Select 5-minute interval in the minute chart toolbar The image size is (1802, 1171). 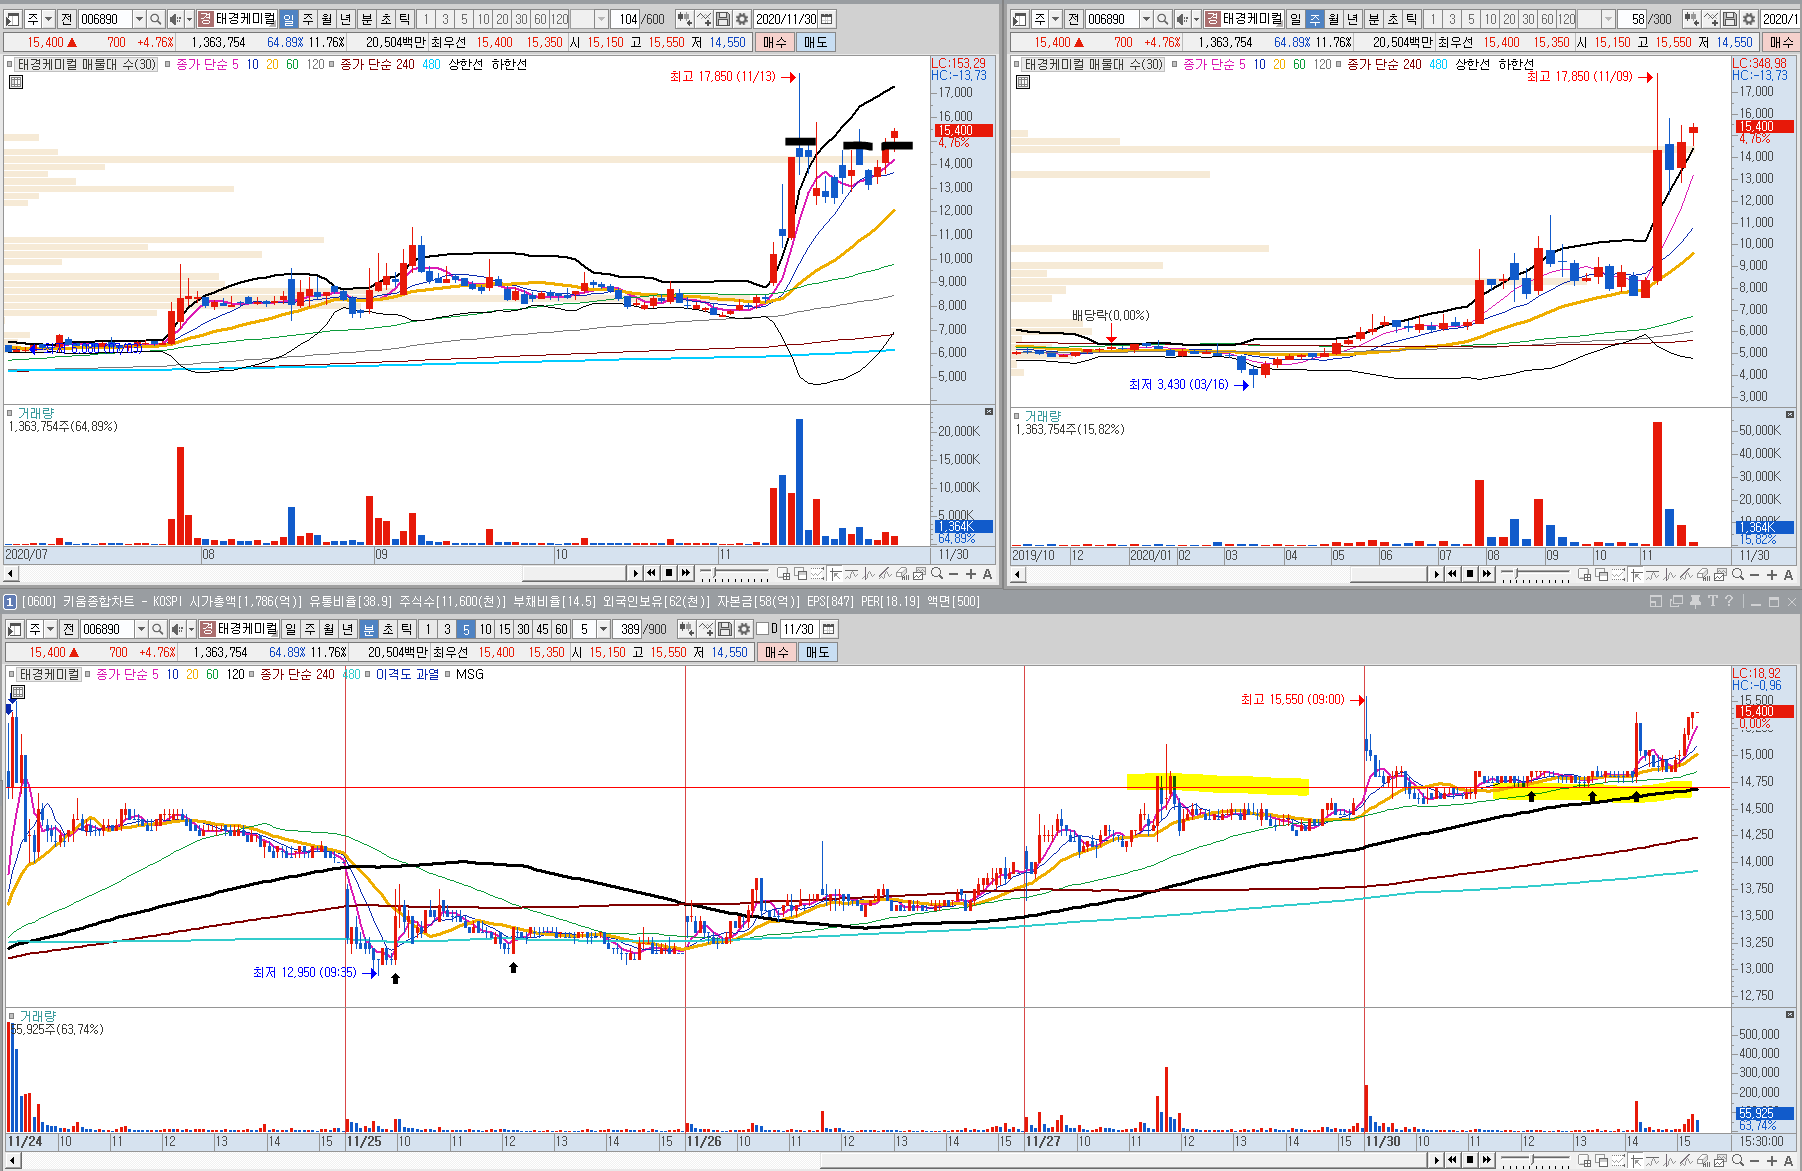click(x=466, y=629)
